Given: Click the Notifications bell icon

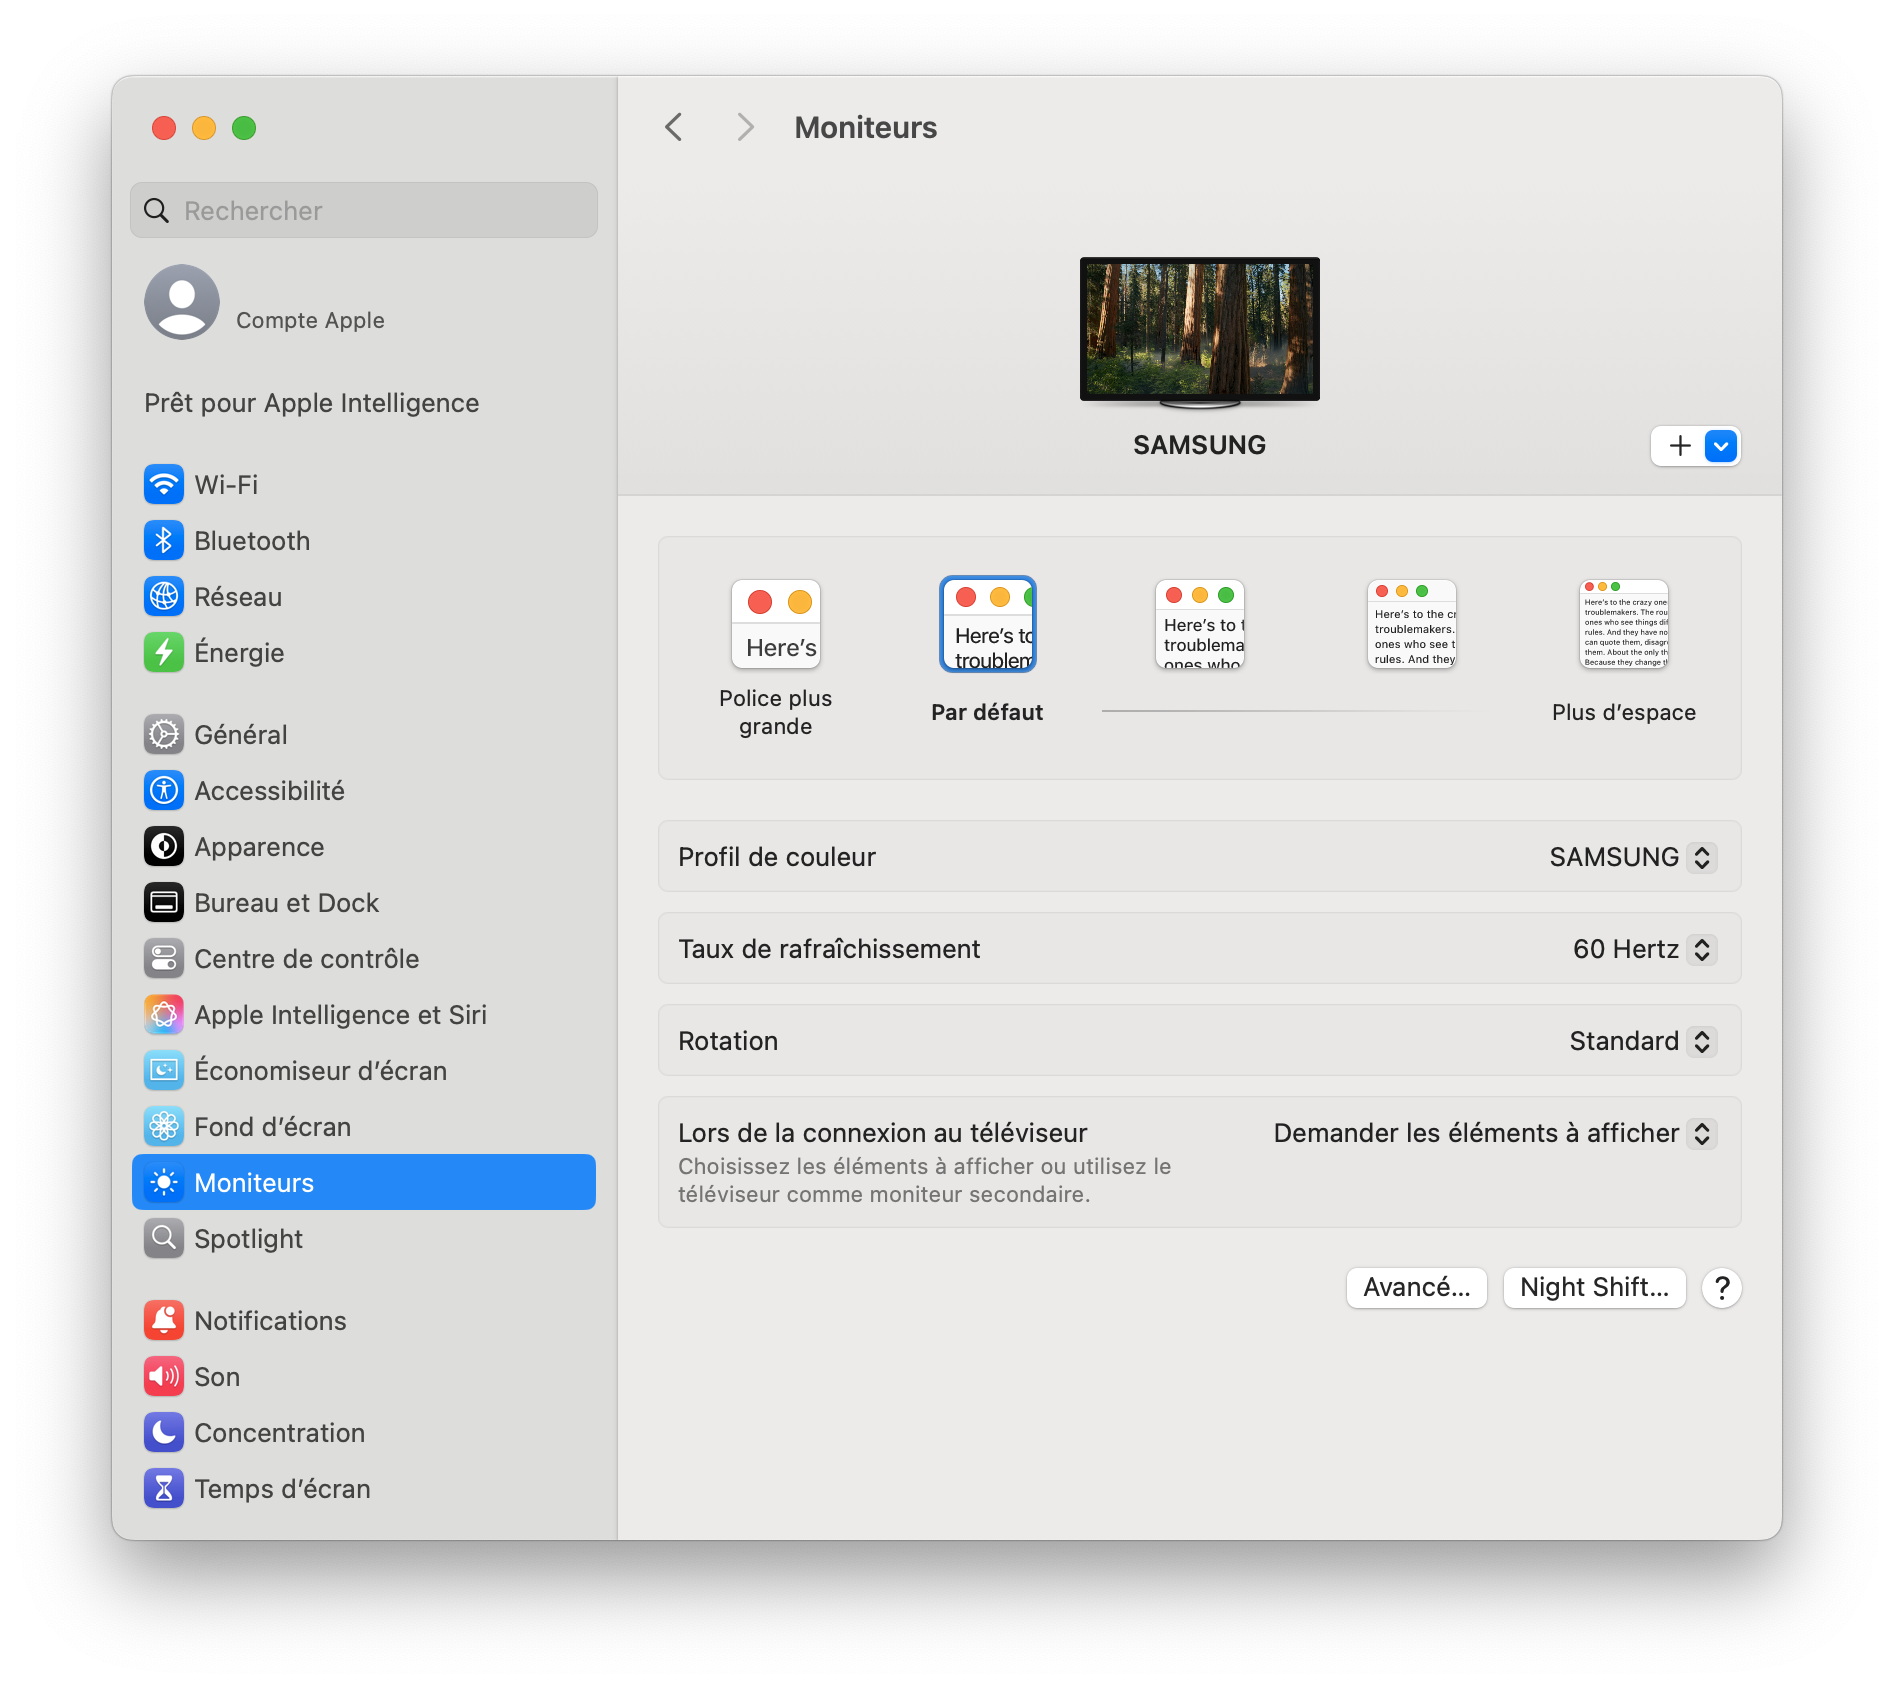Looking at the screenshot, I should pos(164,1321).
